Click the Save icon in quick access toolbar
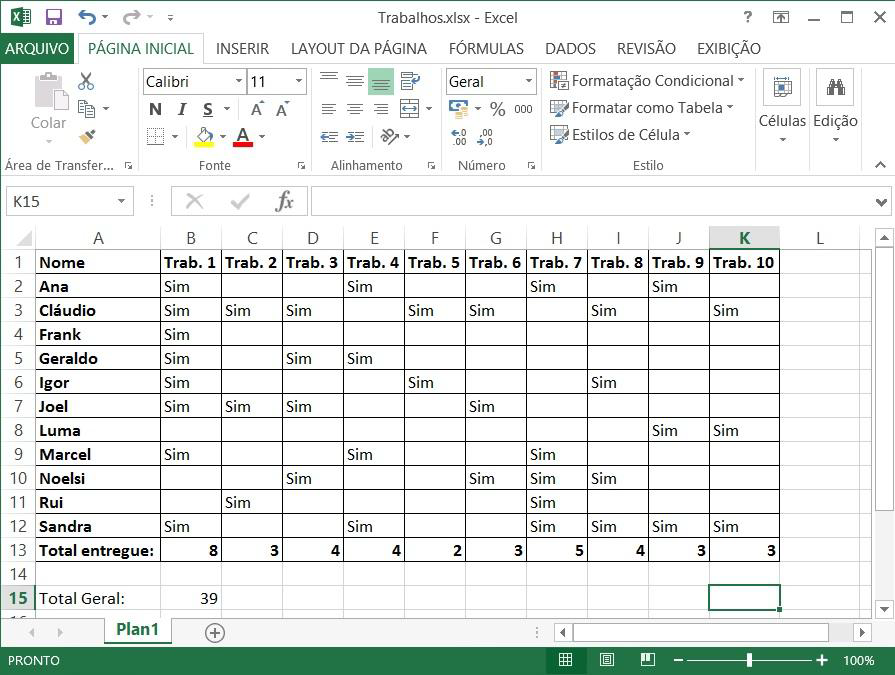The image size is (895, 675). [x=54, y=17]
